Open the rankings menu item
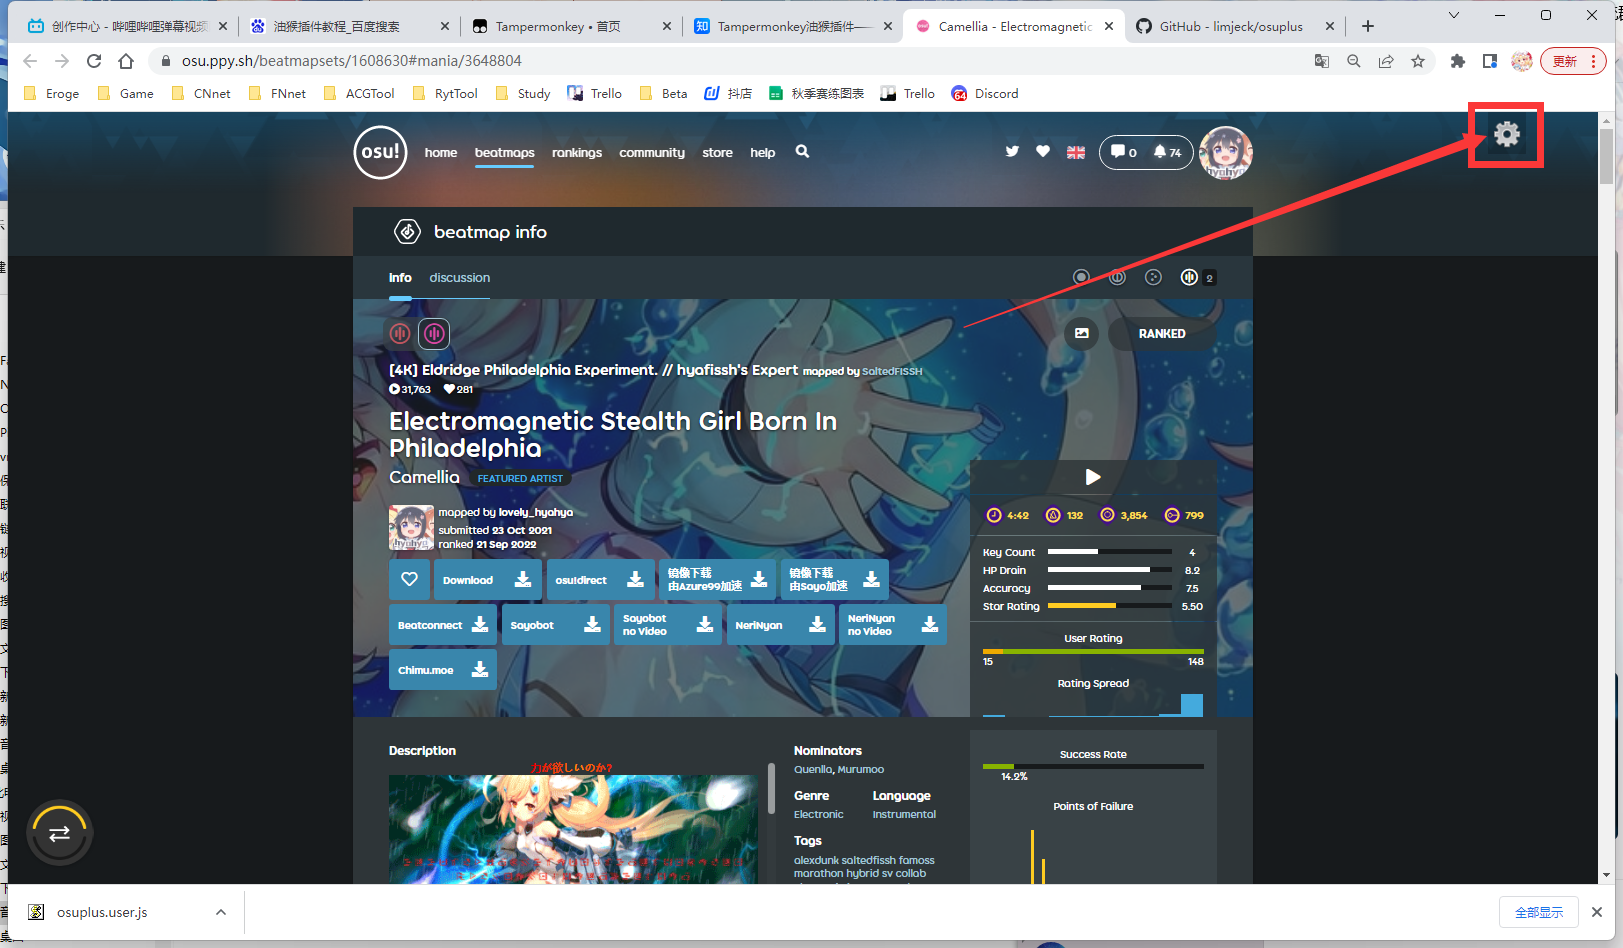The width and height of the screenshot is (1623, 948). [x=576, y=152]
